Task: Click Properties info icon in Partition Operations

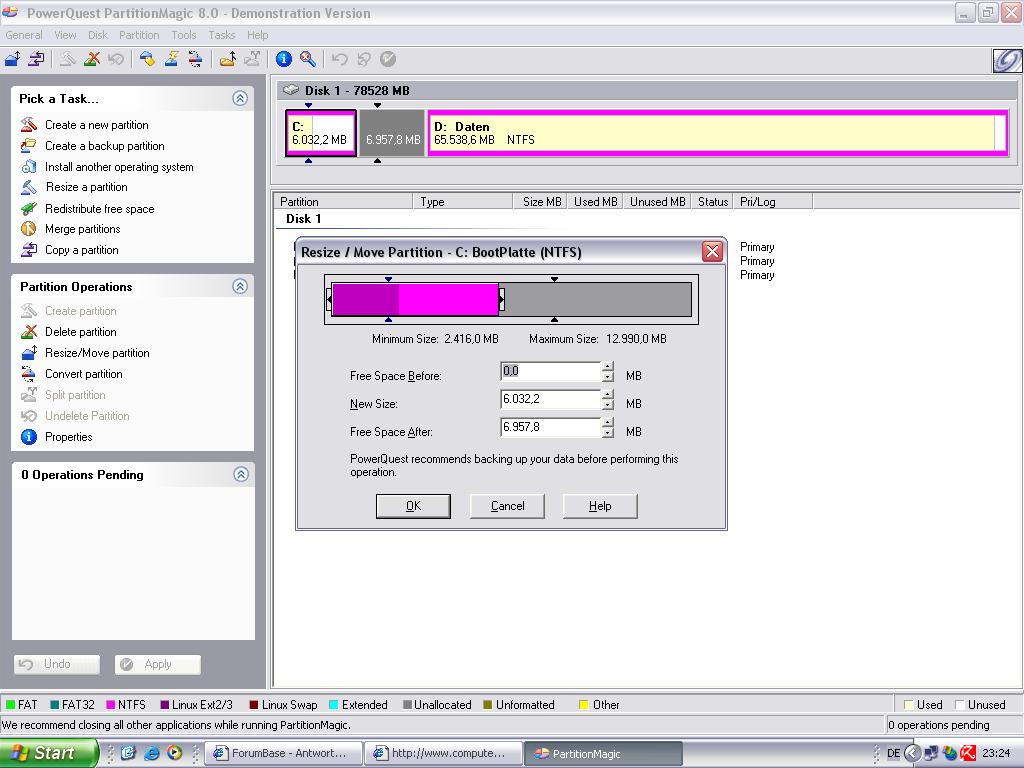Action: [x=29, y=436]
